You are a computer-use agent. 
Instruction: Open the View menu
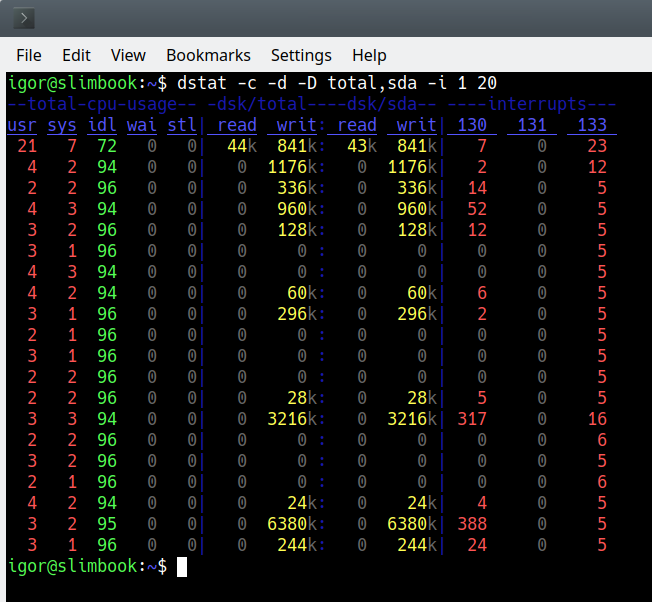click(x=128, y=55)
